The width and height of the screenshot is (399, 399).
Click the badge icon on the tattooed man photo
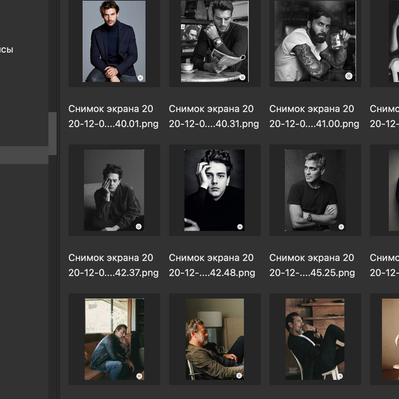pyautogui.click(x=349, y=76)
